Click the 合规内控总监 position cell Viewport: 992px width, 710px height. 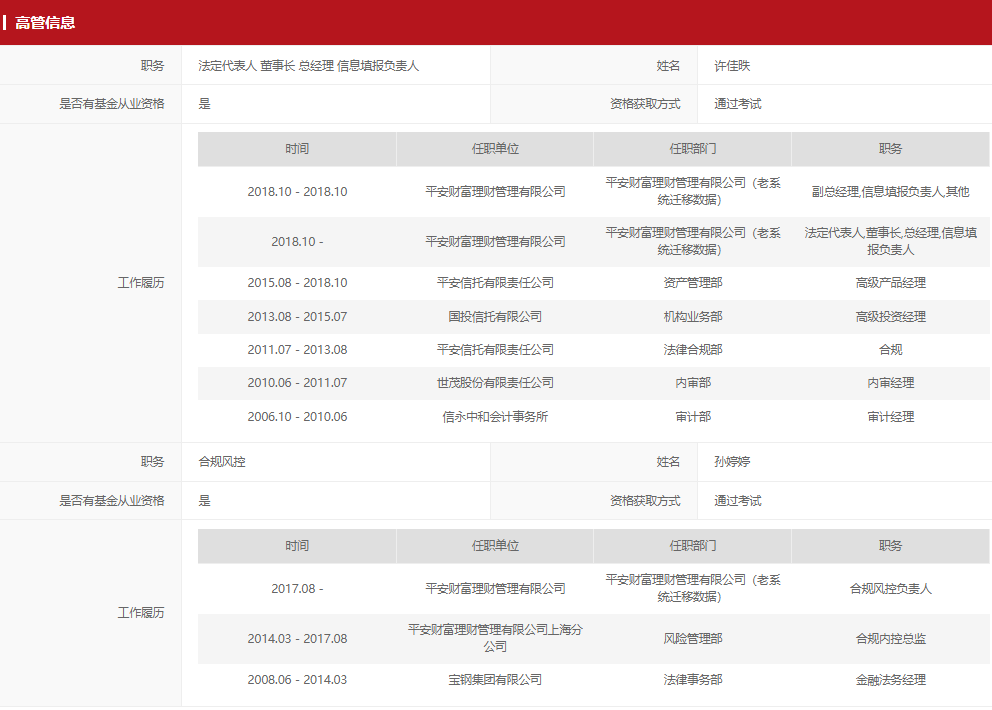[890, 638]
